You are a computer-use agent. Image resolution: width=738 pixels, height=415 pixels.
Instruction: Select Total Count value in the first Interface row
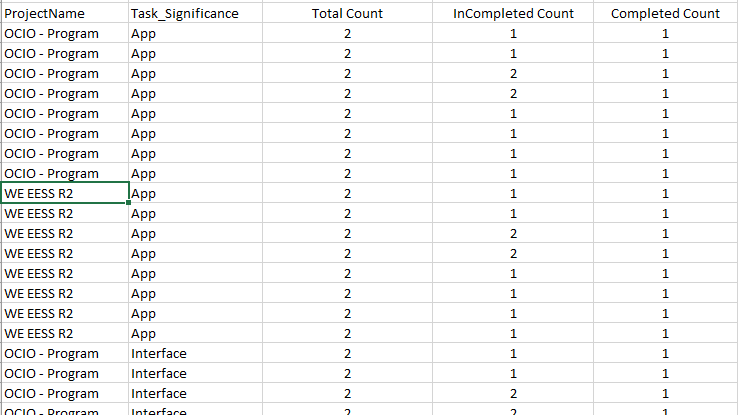[x=347, y=353]
